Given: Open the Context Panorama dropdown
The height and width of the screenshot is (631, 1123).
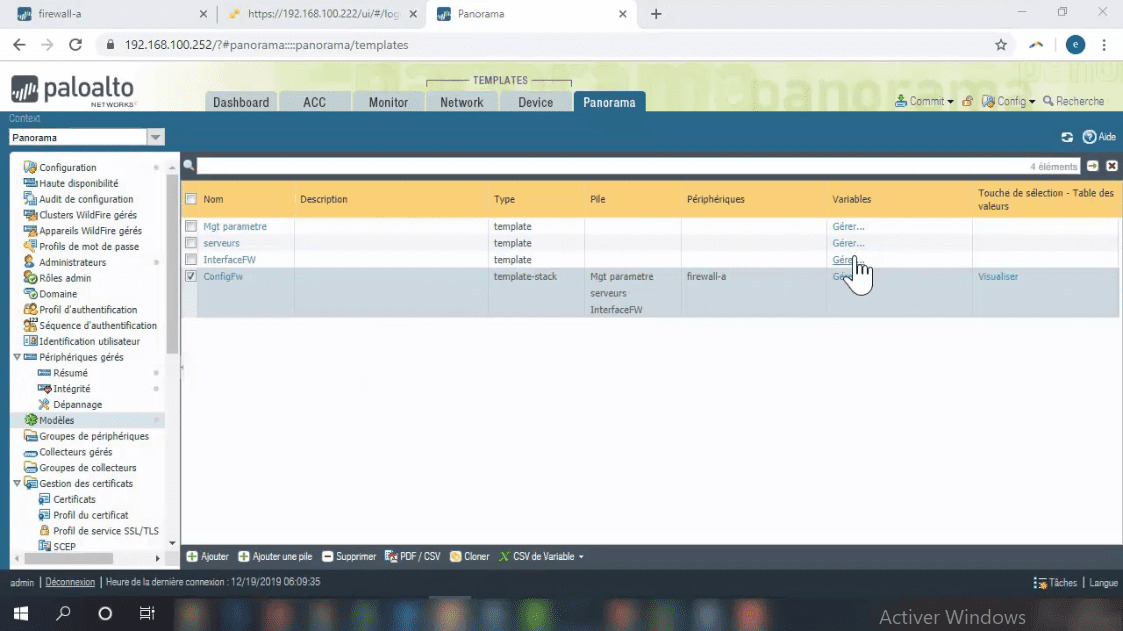Looking at the screenshot, I should click(x=155, y=138).
